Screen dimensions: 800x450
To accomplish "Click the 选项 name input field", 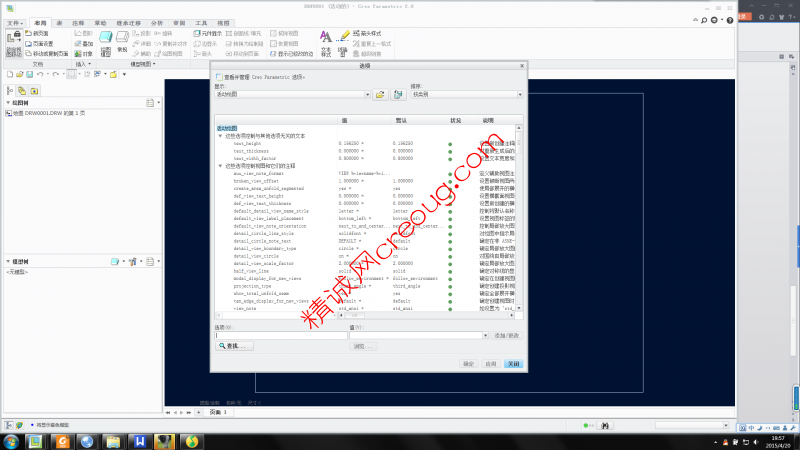I will click(281, 335).
